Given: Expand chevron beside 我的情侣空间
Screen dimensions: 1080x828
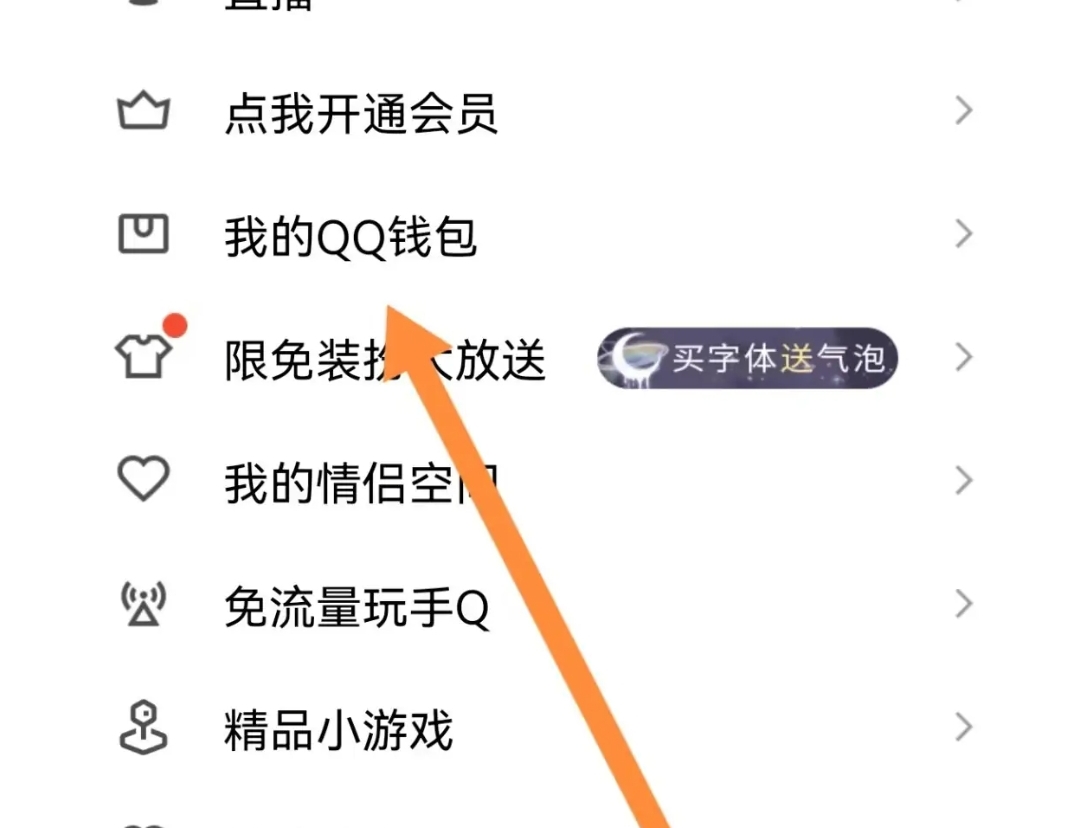Looking at the screenshot, I should 964,480.
